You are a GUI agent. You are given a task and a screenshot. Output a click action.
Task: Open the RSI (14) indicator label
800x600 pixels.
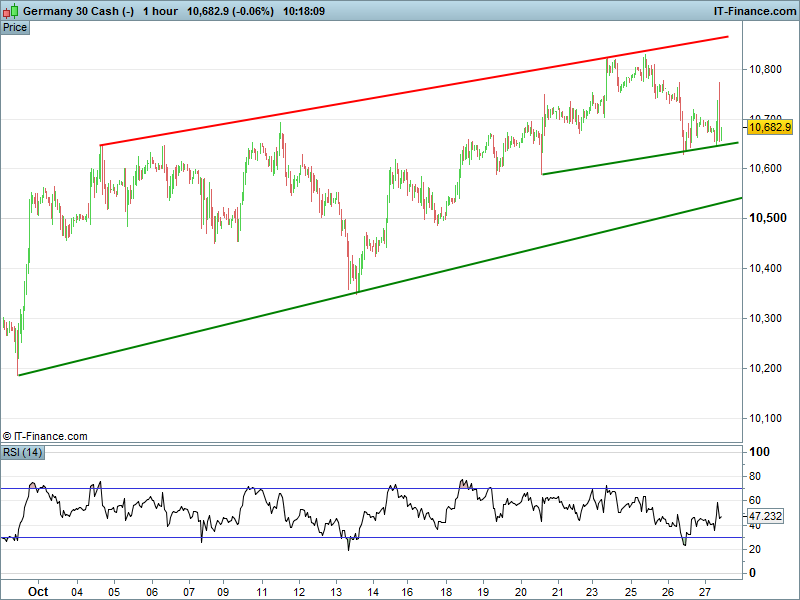pyautogui.click(x=22, y=452)
